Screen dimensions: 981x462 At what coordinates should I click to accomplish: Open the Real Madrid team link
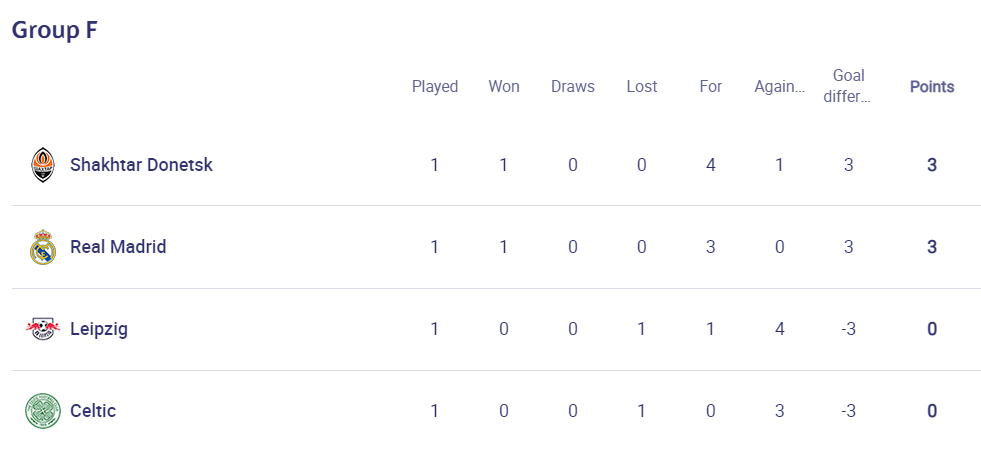[118, 247]
